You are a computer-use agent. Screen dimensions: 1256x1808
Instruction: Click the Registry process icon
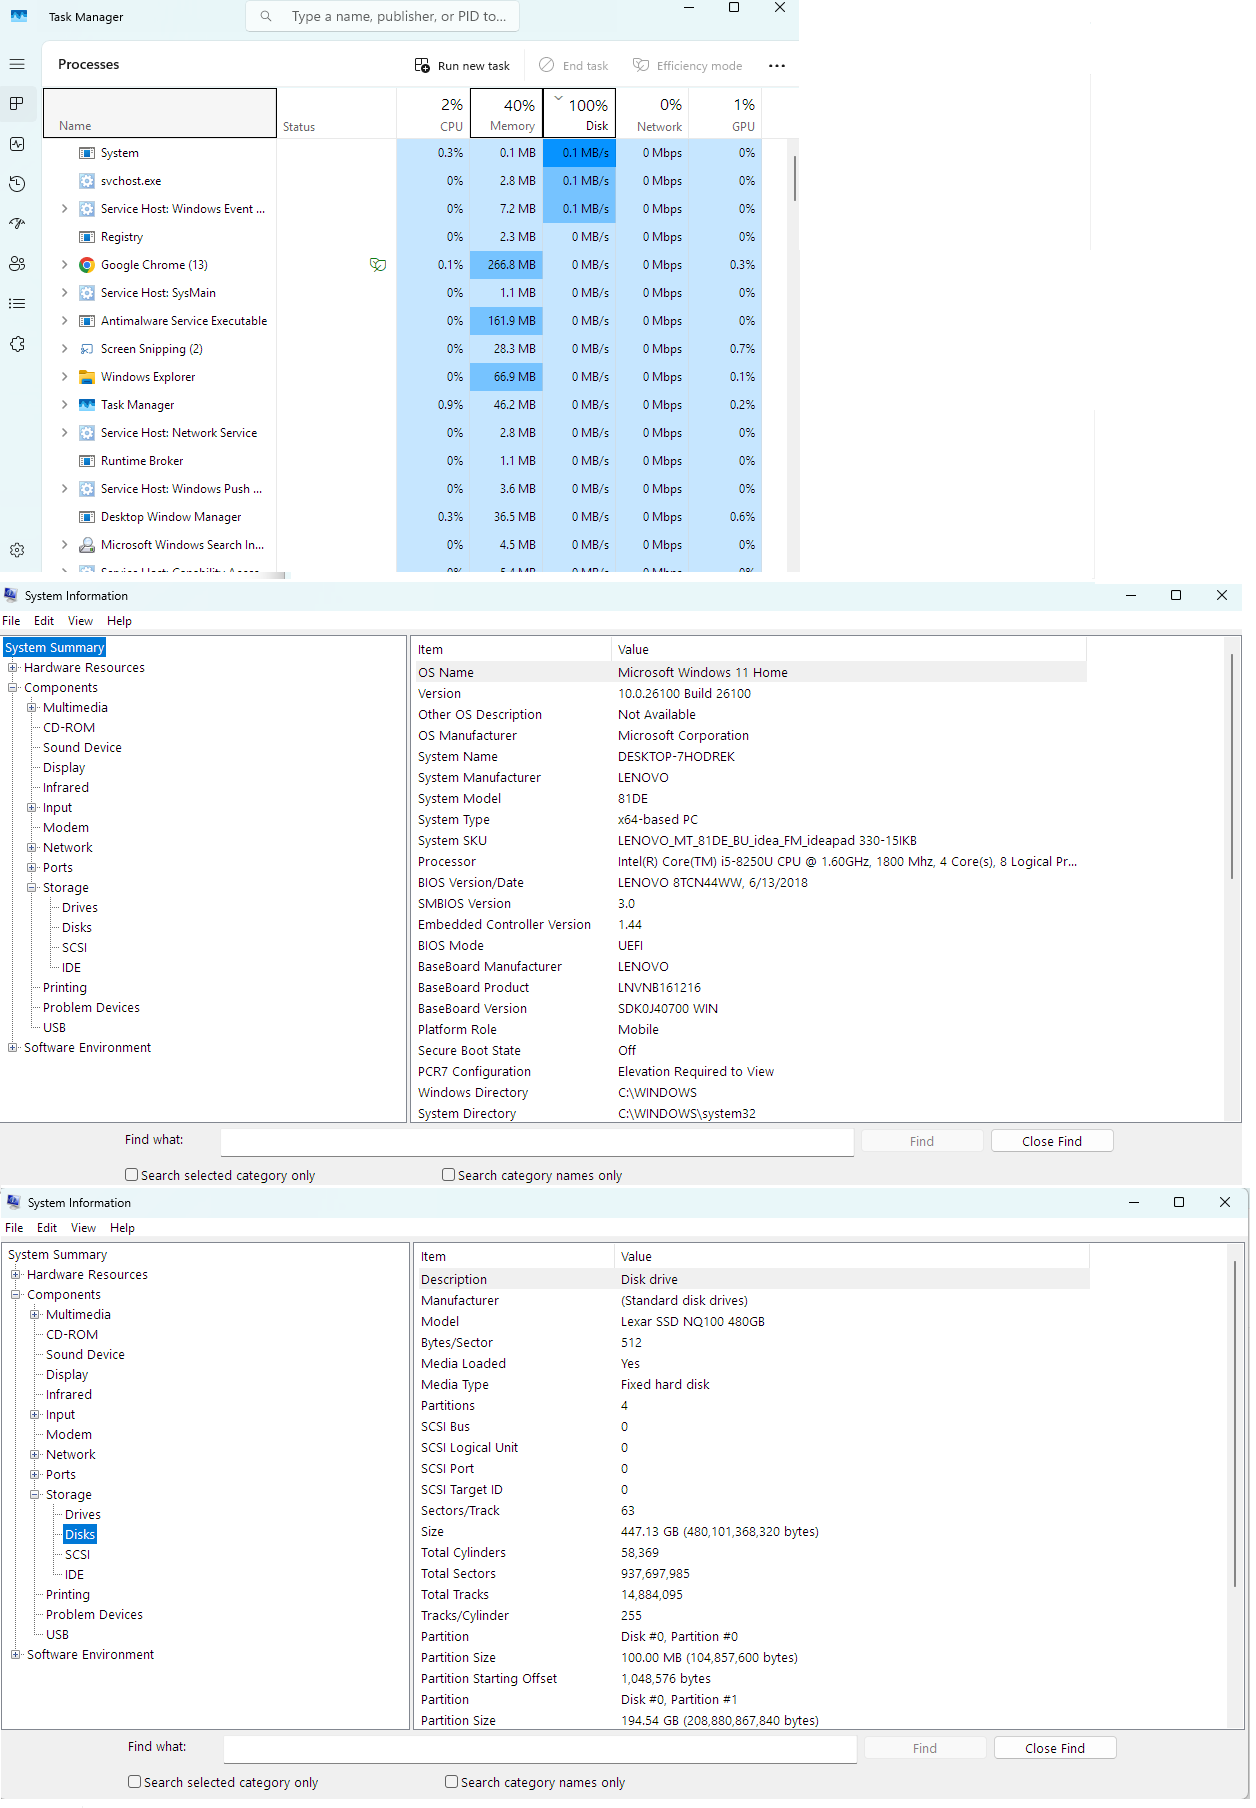point(87,237)
